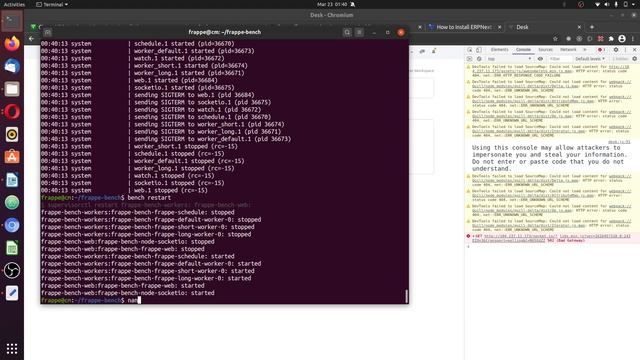Toggle DevTools device toolbar
Image resolution: width=640 pixels, height=360 pixels.
(479, 50)
